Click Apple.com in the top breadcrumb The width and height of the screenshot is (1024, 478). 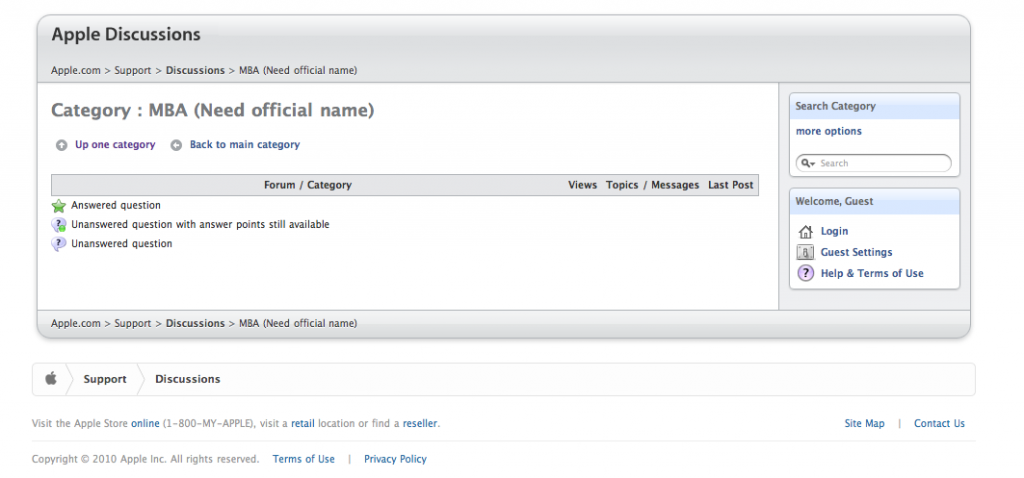pos(76,71)
